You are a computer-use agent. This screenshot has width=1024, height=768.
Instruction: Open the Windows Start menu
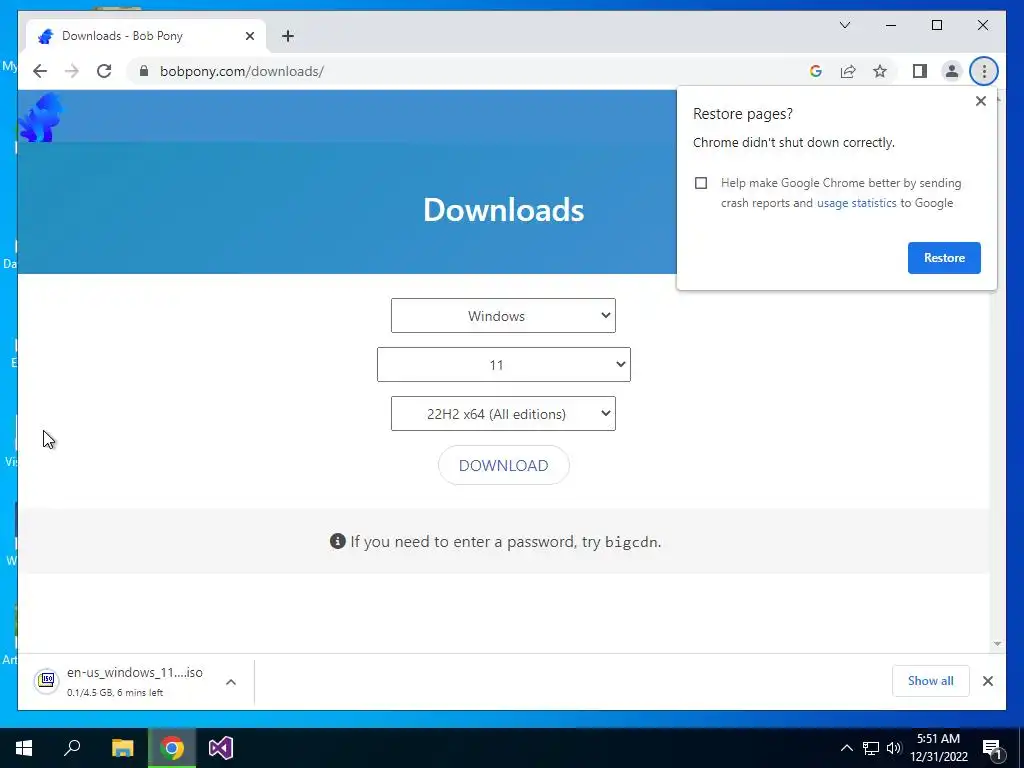coord(24,748)
